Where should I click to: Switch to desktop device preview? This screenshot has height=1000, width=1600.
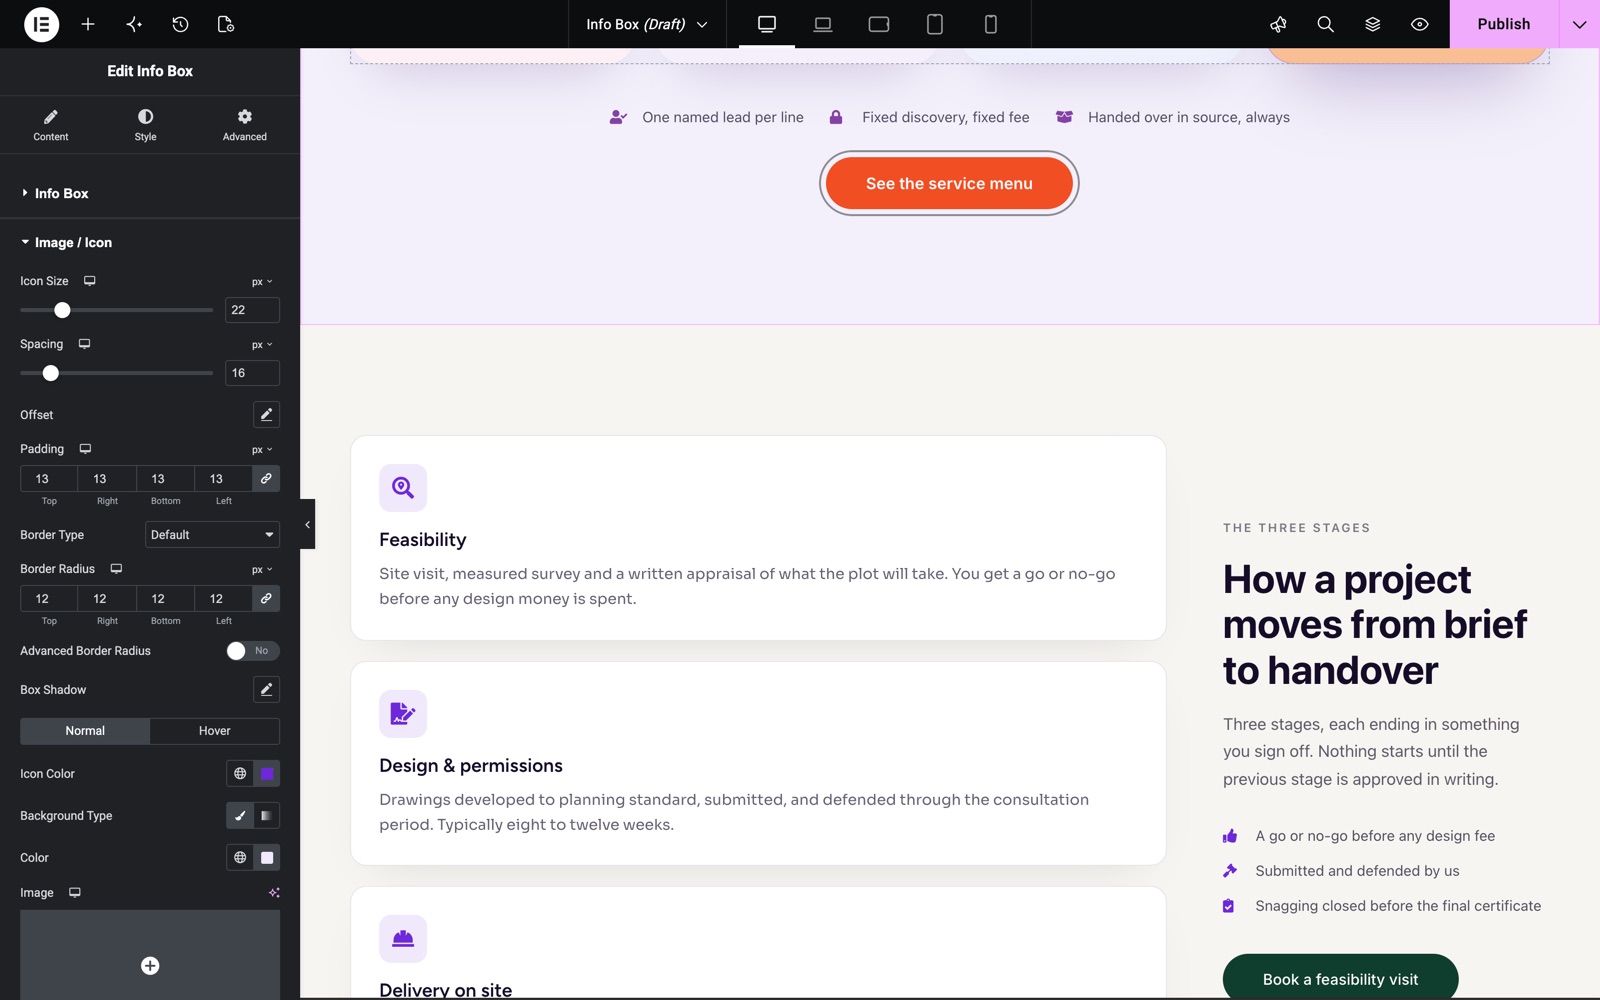(767, 24)
